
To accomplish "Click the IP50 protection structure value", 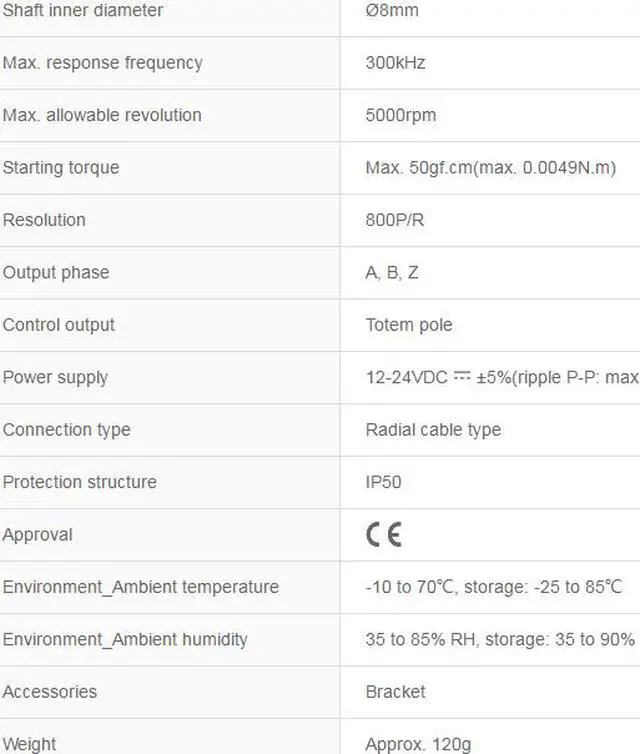I will click(383, 482).
